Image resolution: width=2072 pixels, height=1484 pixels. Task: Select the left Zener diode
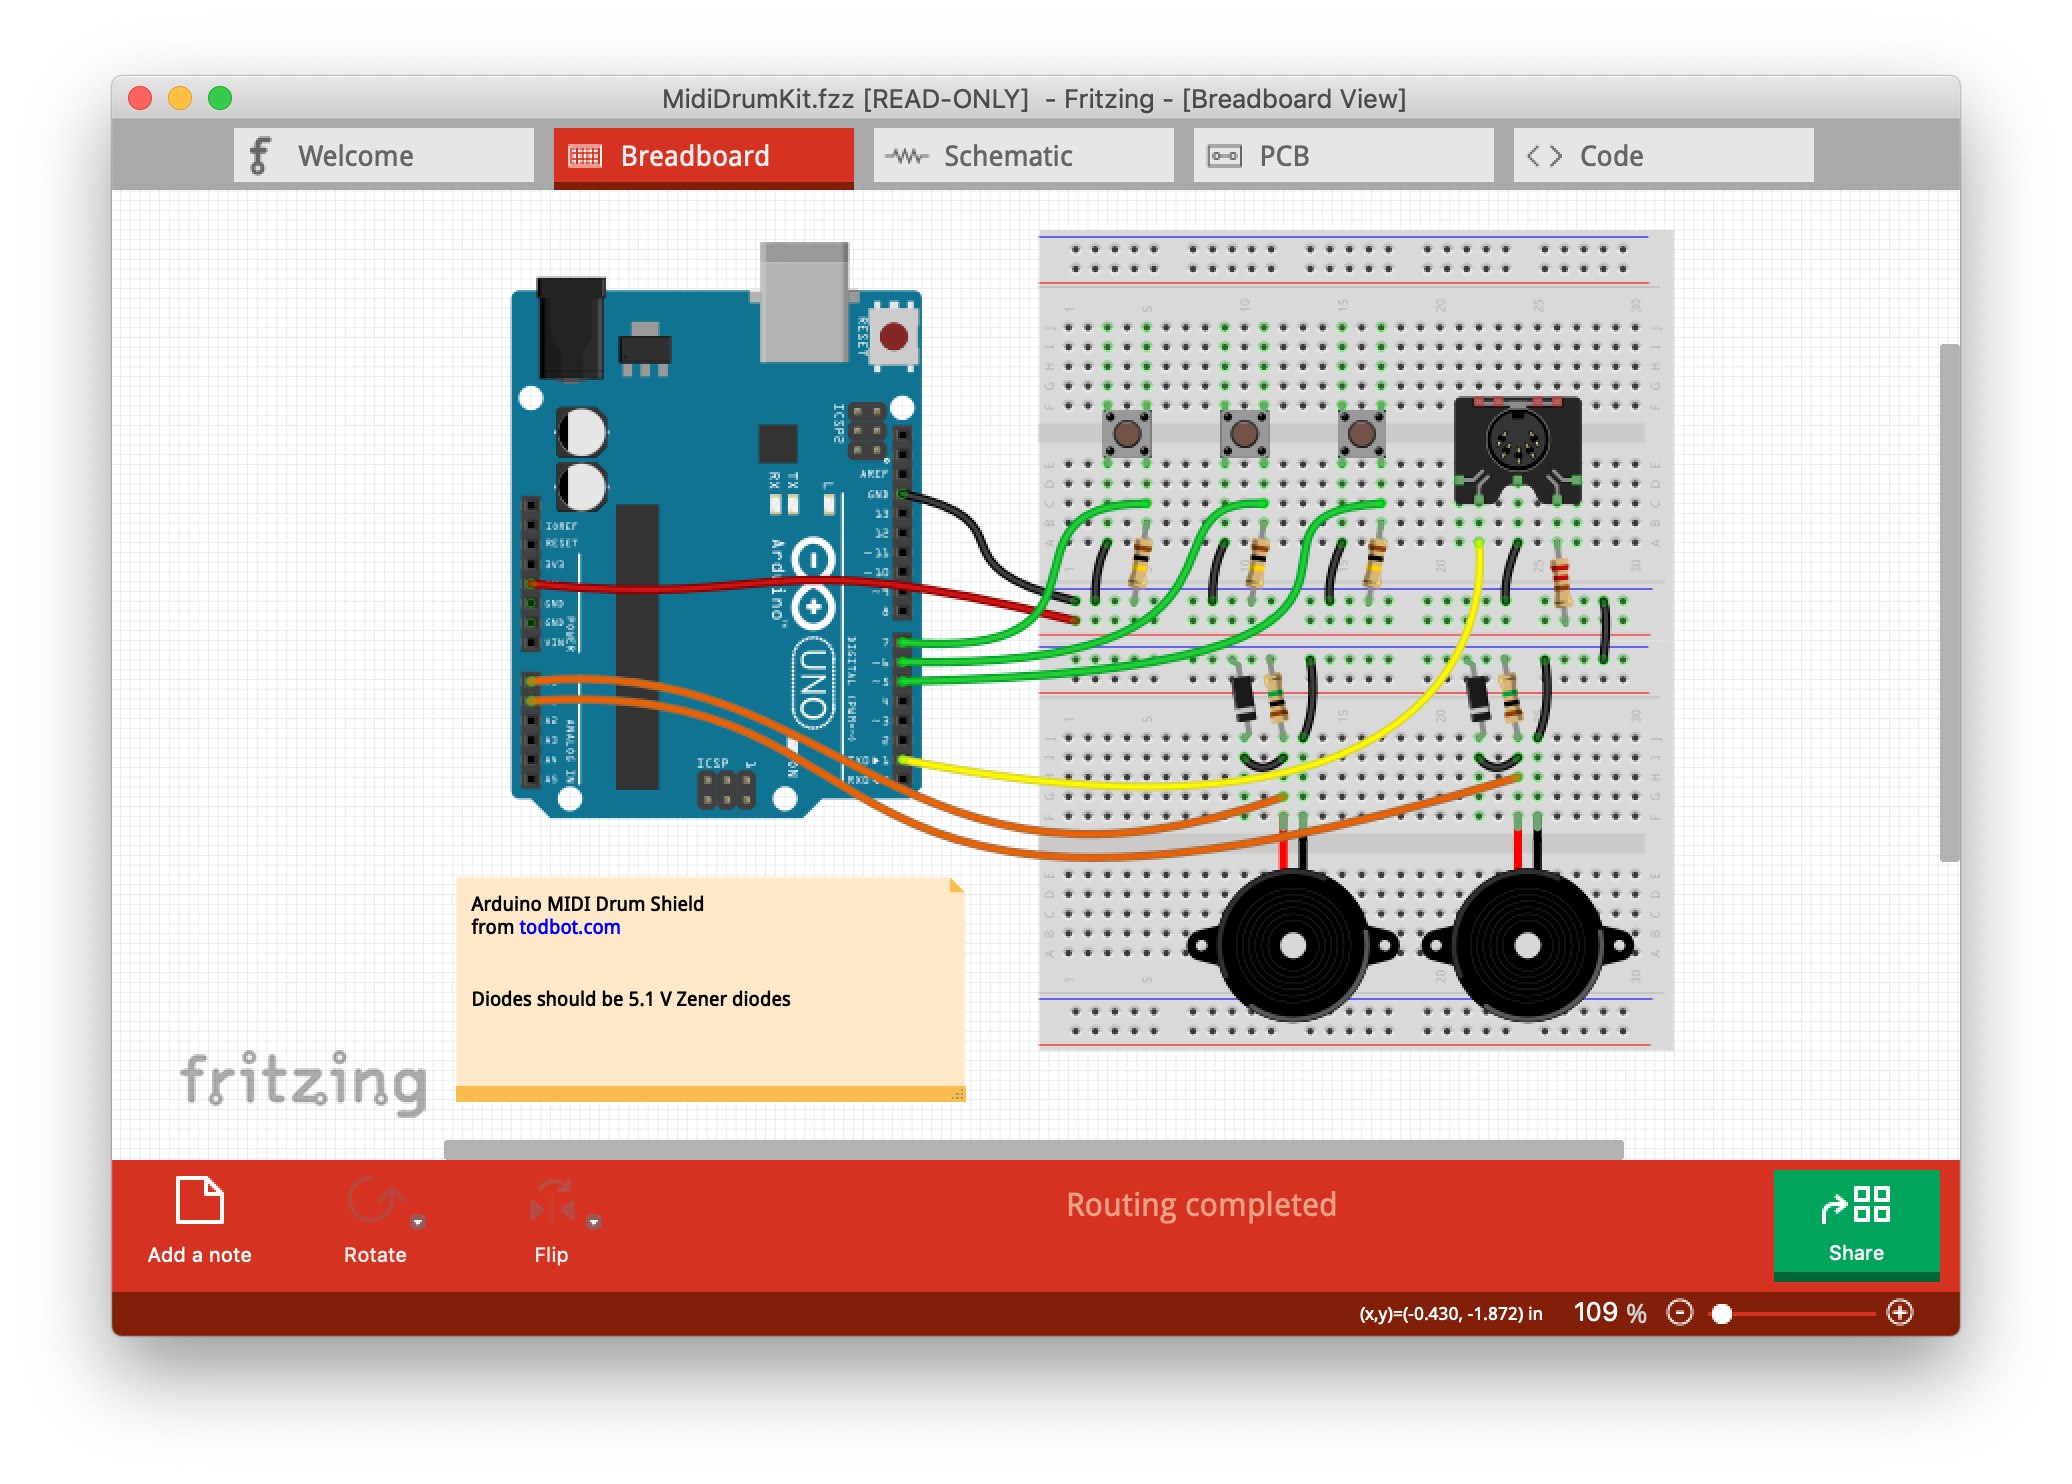[x=1243, y=698]
